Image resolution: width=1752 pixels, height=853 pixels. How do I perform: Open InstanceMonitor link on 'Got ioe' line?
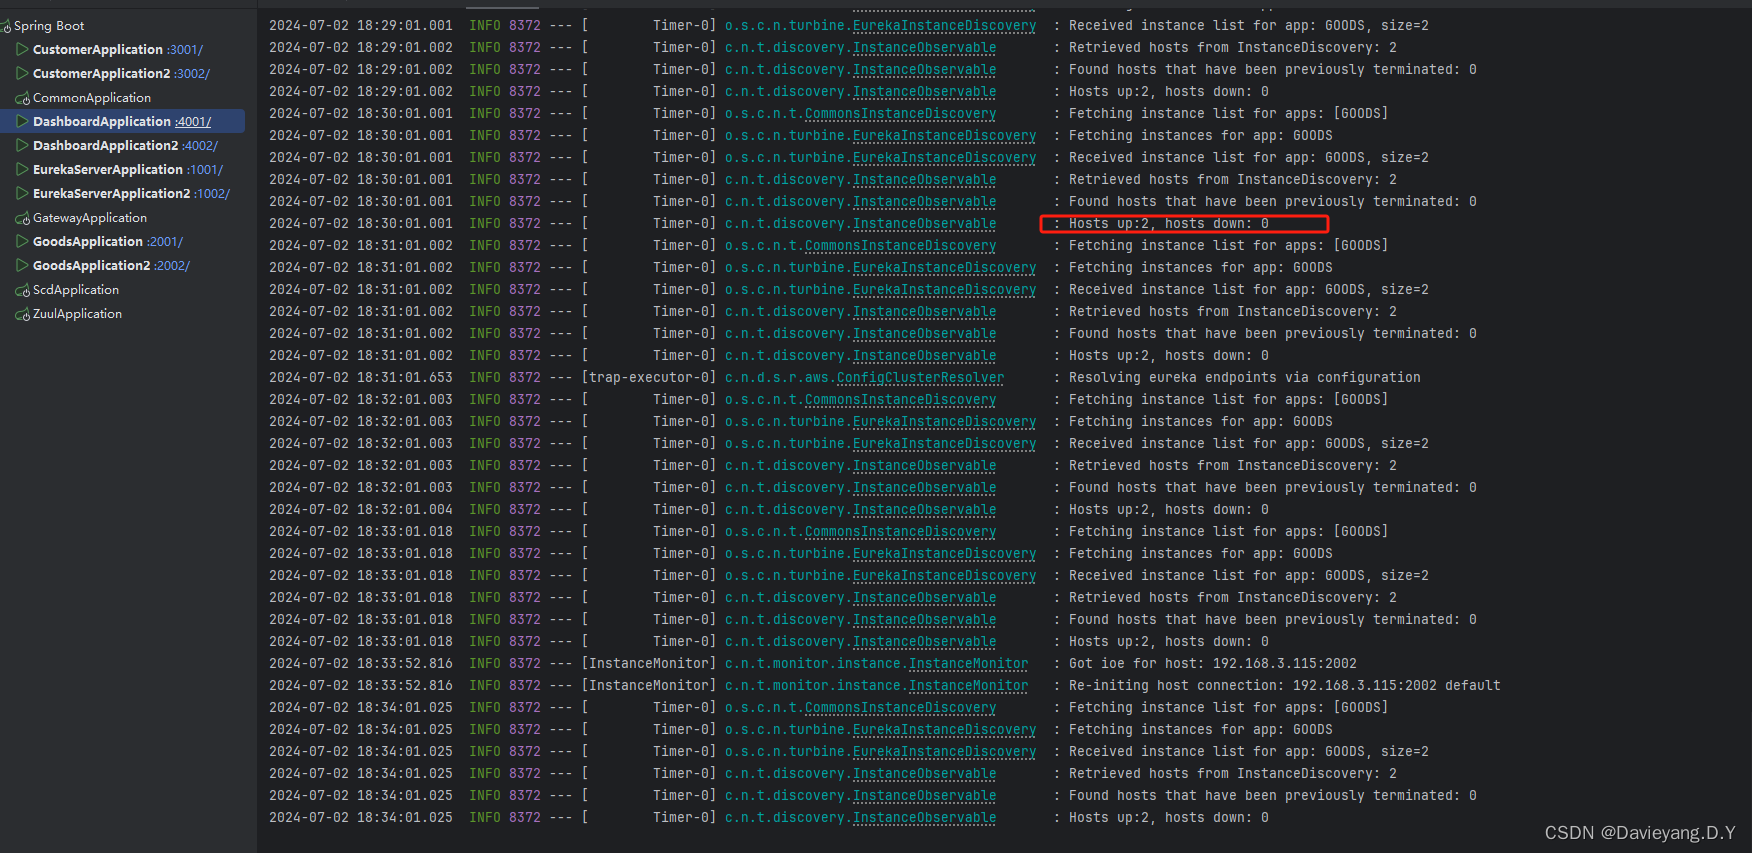click(968, 663)
